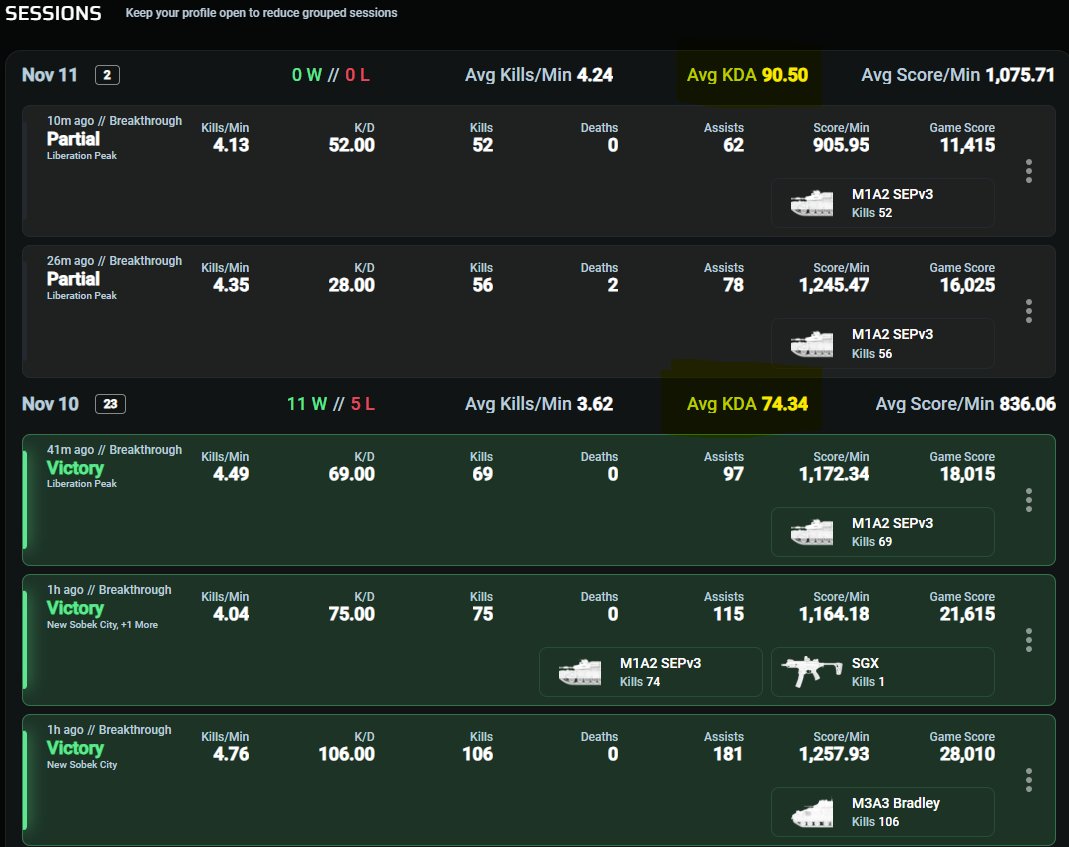Screen dimensions: 1069x847
Task: Open the 41m ago Victory Liberation Peak match
Action: (x=539, y=500)
